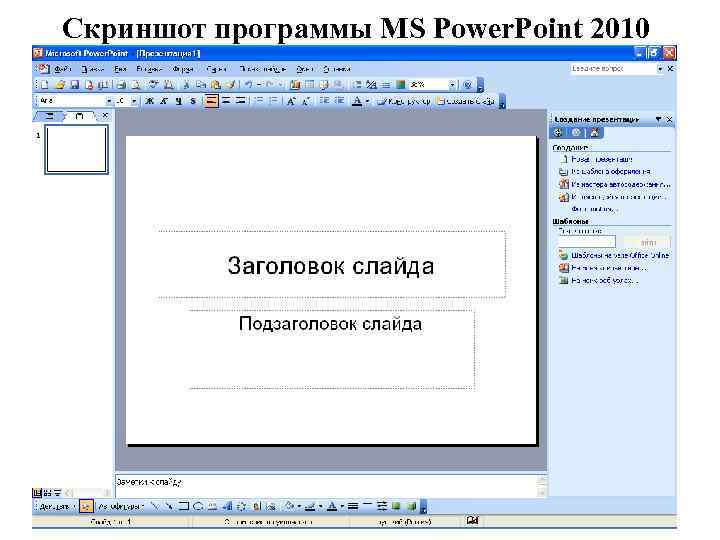Open Шаблоны на узле Office Online link

[620, 255]
